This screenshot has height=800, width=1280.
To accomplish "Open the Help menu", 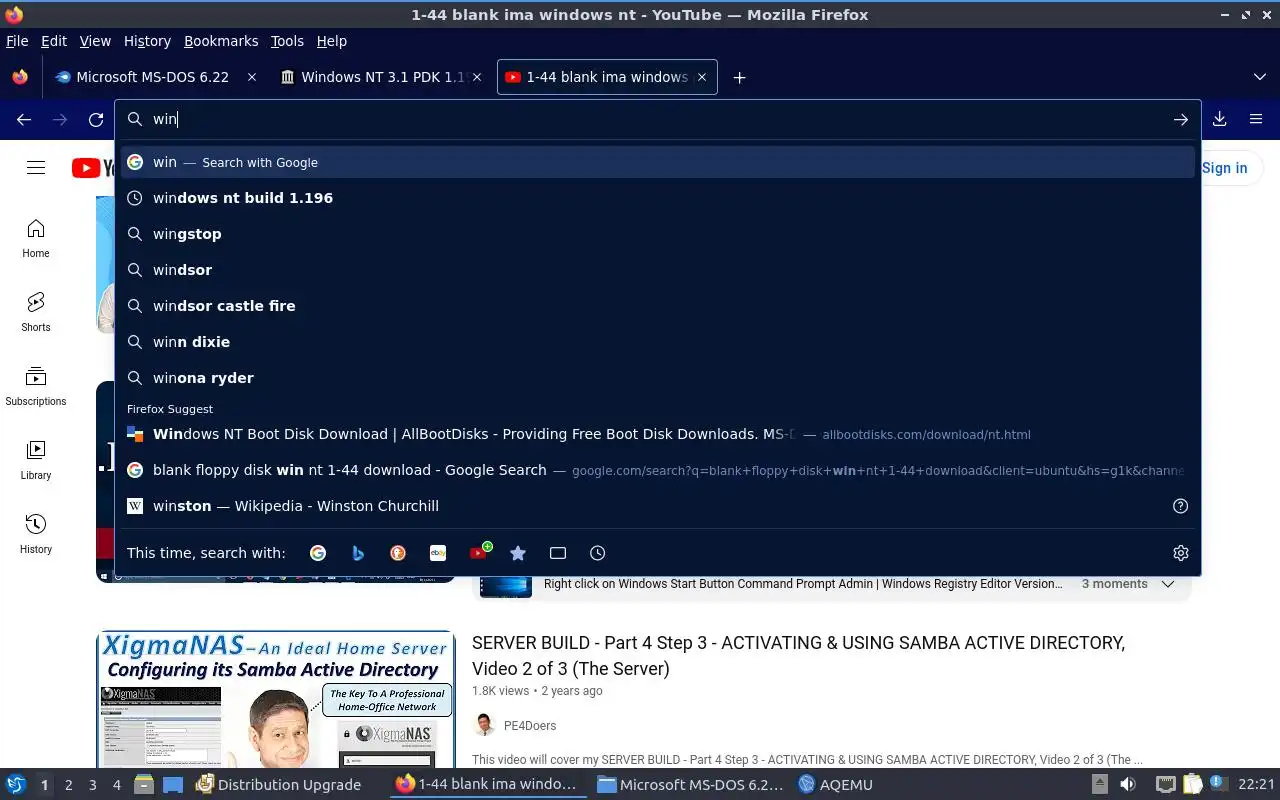I will coord(332,41).
